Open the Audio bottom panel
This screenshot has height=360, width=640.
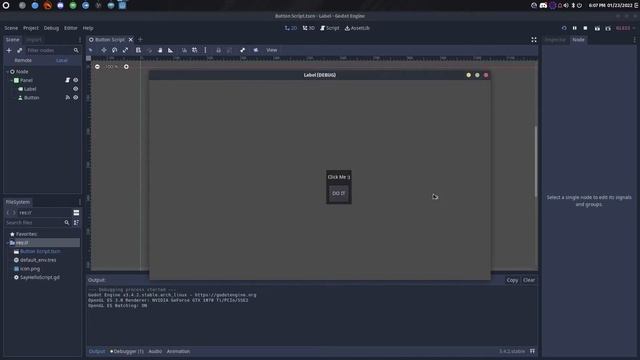[x=155, y=351]
